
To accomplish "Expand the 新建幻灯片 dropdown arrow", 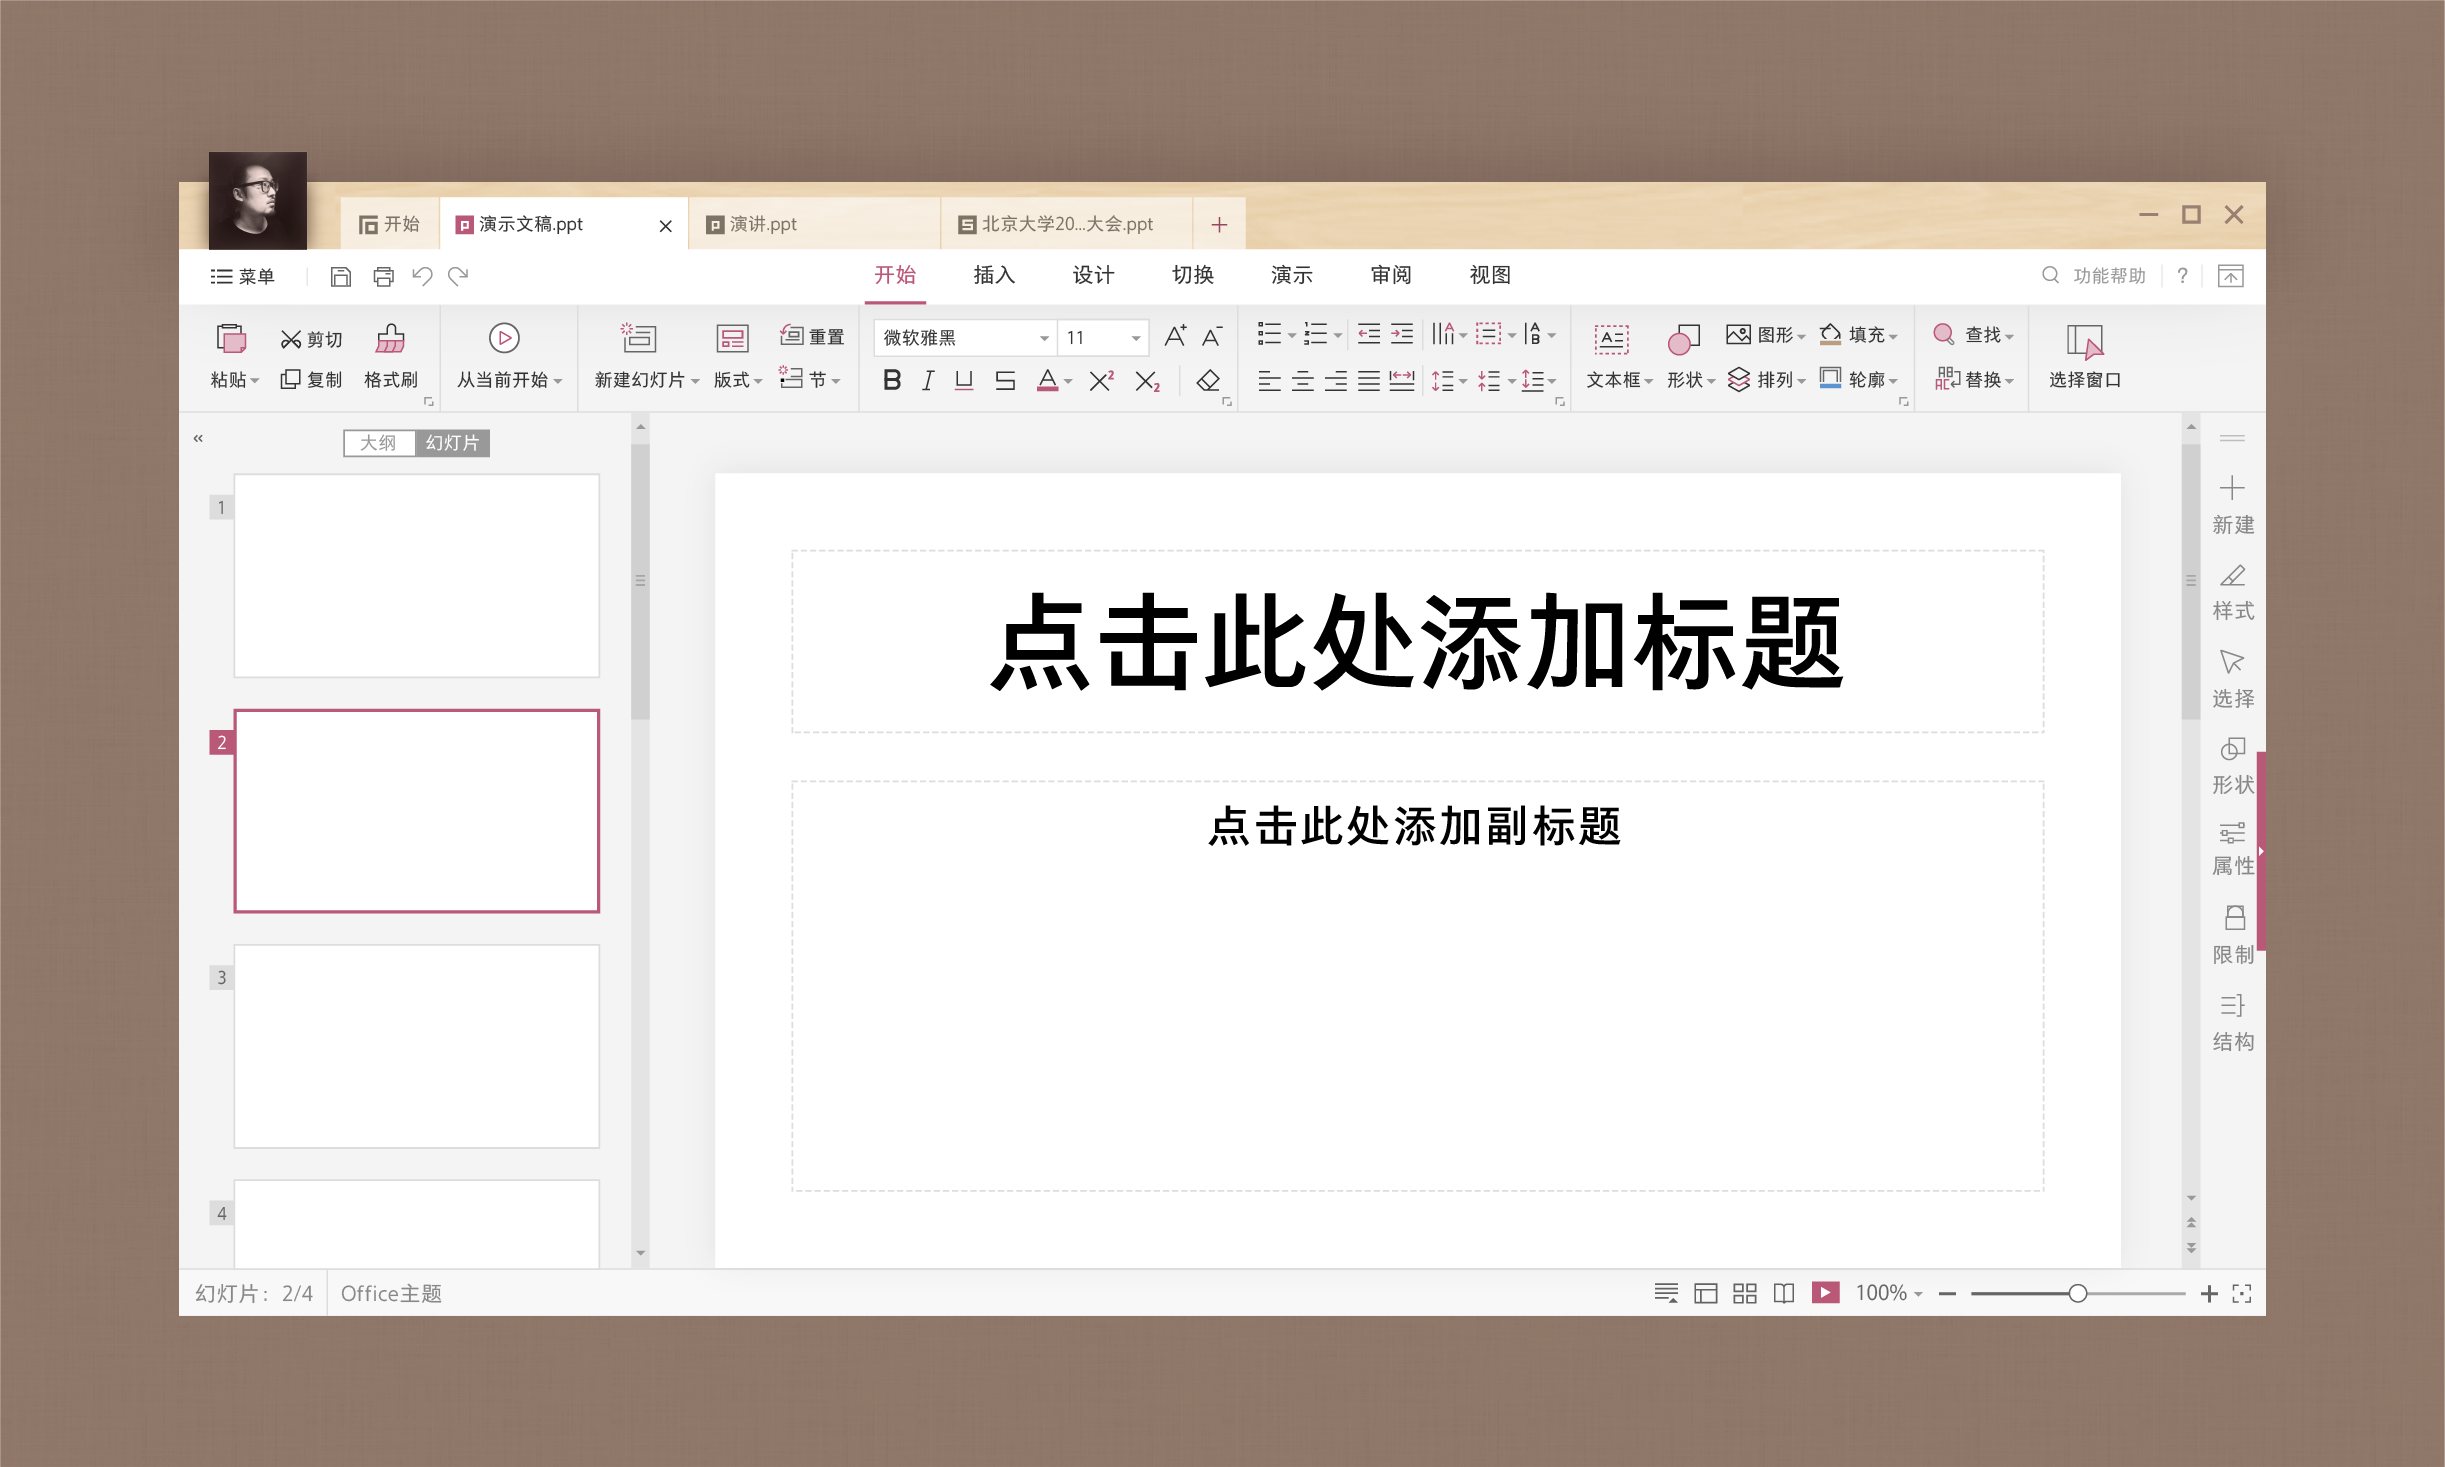I will click(x=695, y=381).
